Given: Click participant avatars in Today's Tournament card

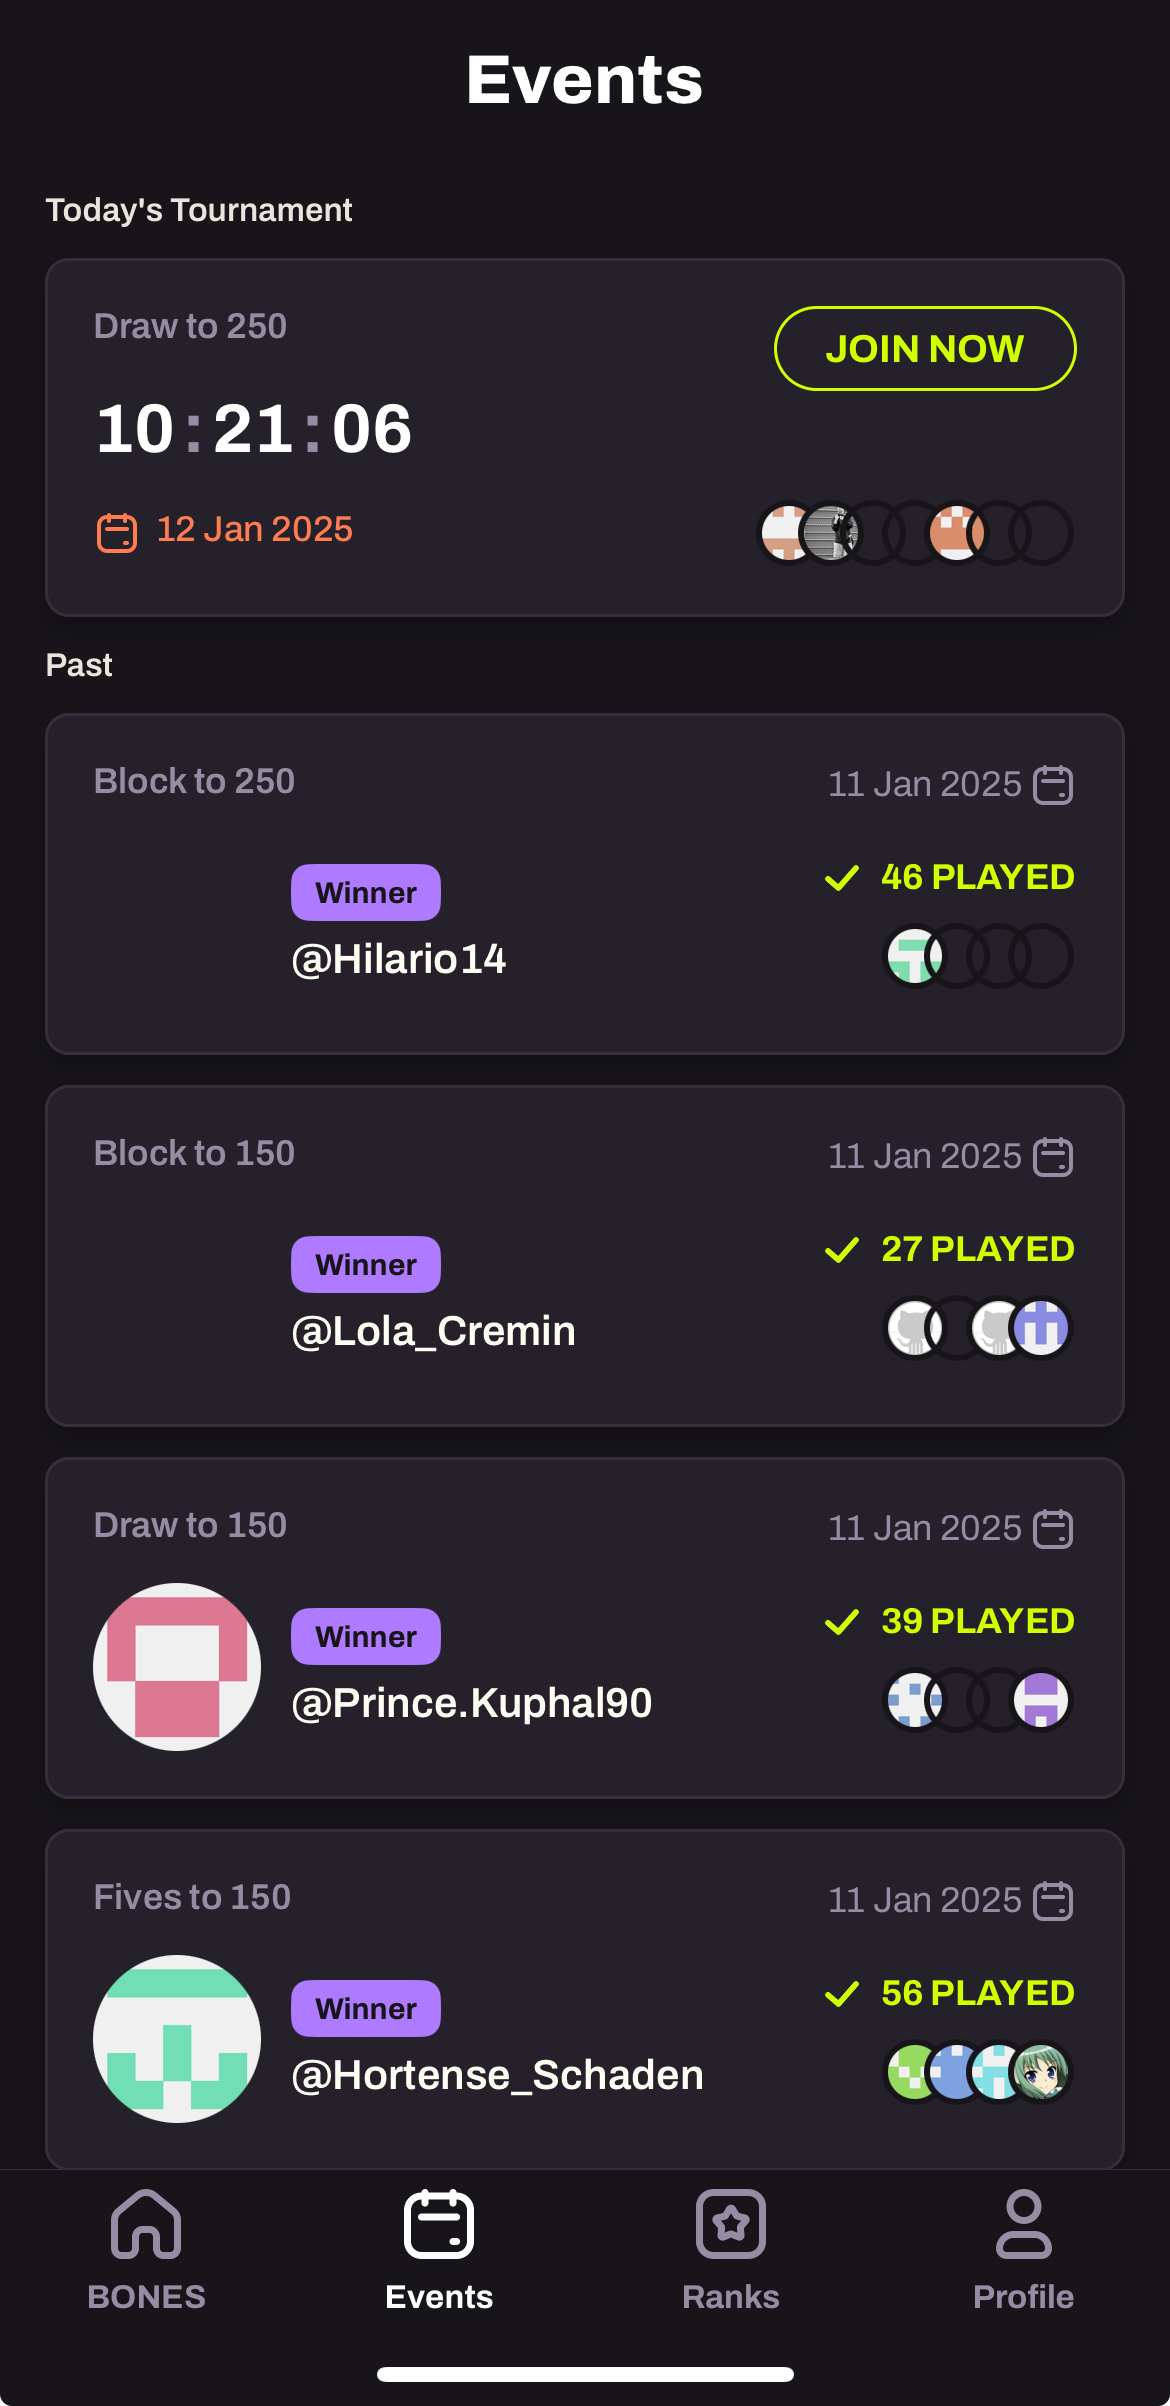Looking at the screenshot, I should [x=915, y=533].
